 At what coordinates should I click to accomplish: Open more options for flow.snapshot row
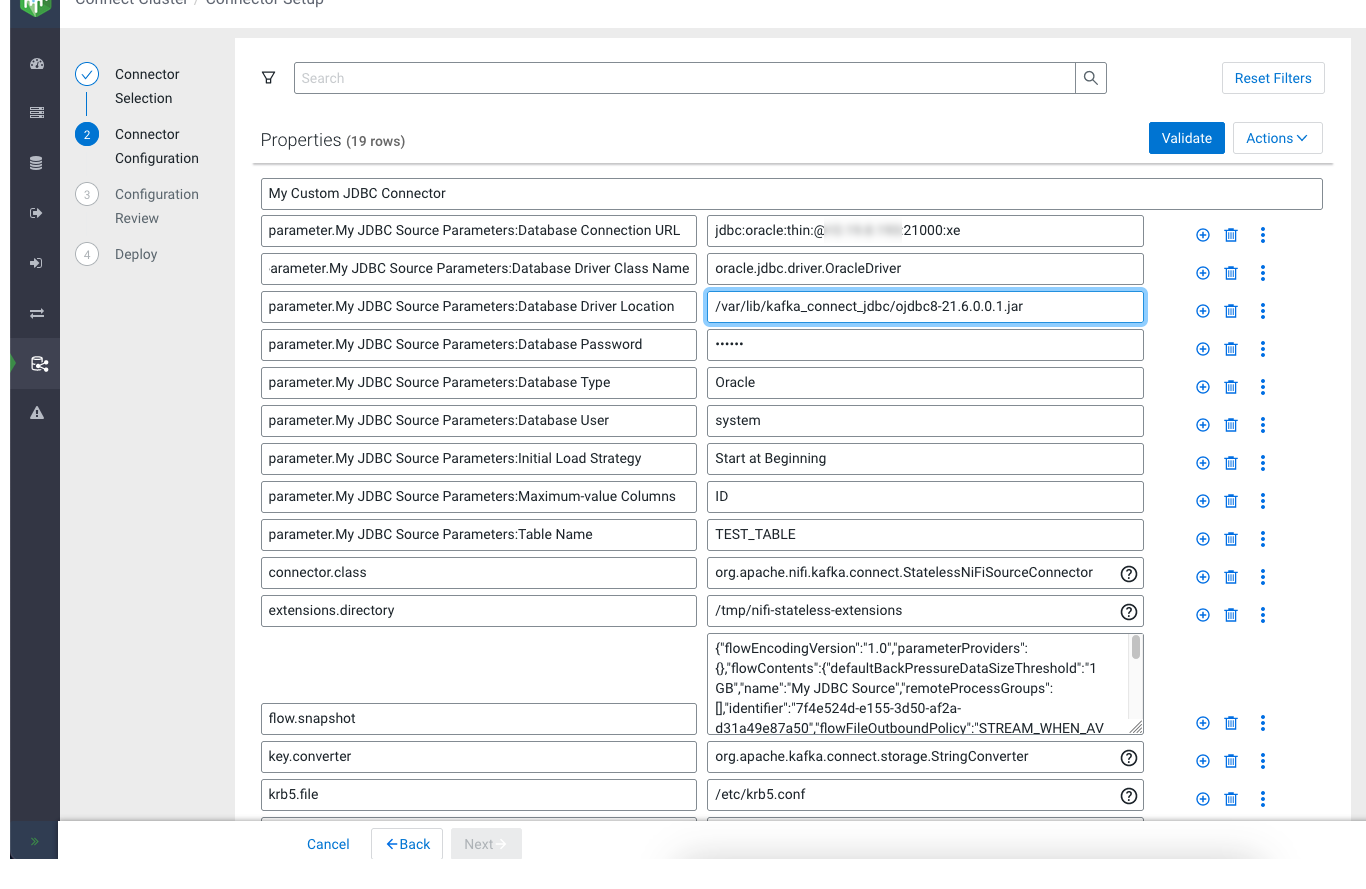click(1263, 723)
